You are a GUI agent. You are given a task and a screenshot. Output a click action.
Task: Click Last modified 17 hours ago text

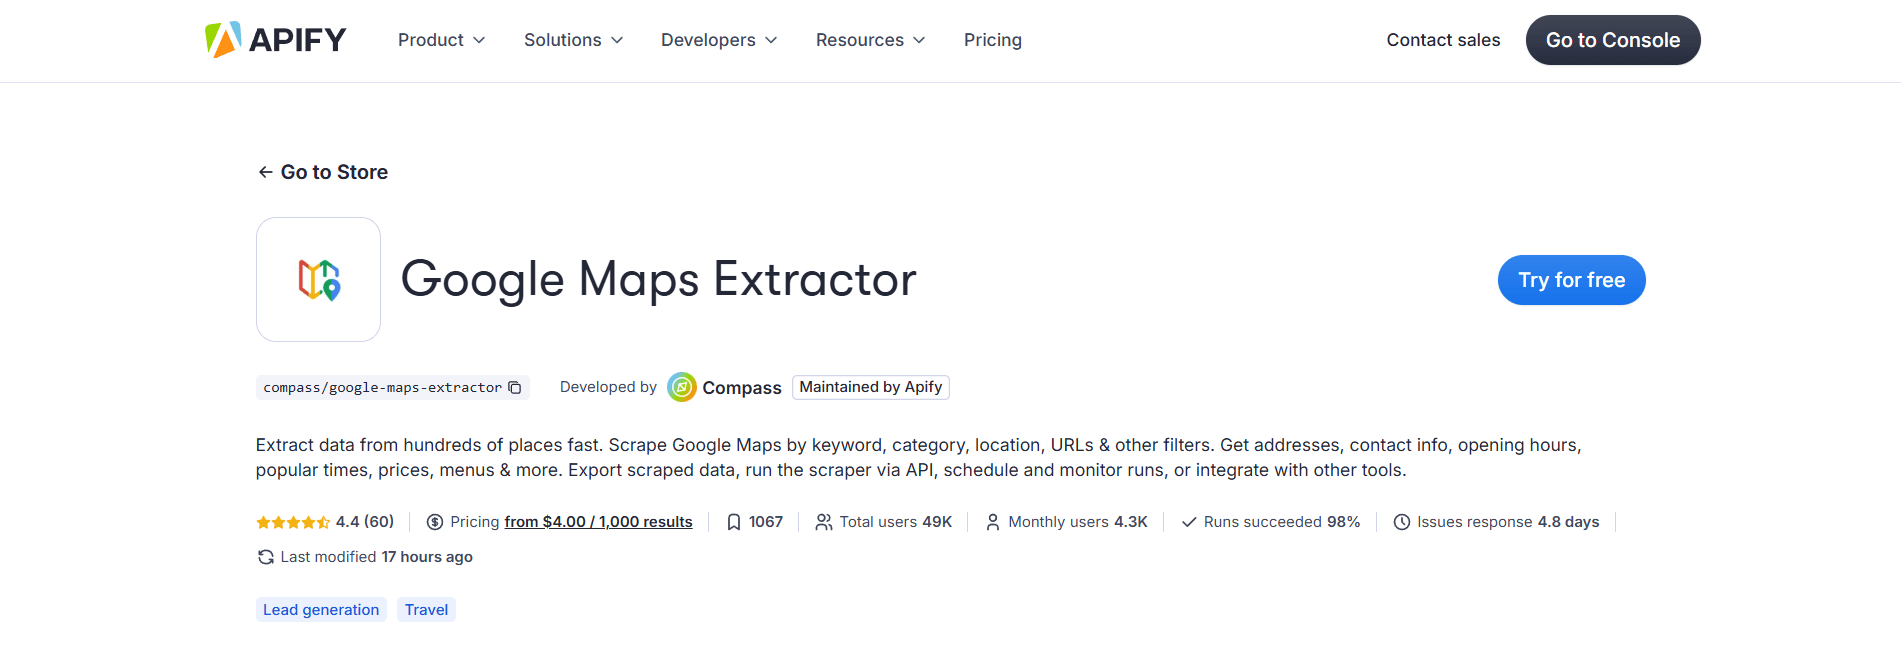tap(377, 557)
